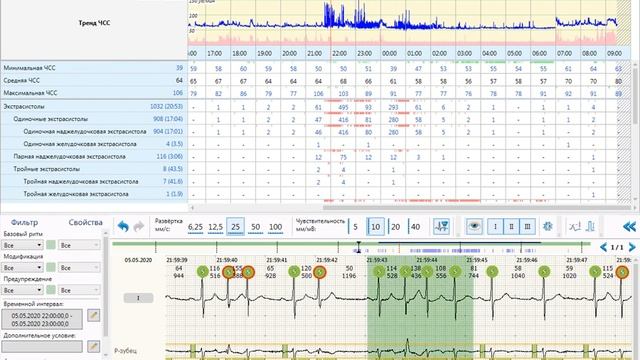Open the first Модификация dropdown
640x360 pixels.
22,268
